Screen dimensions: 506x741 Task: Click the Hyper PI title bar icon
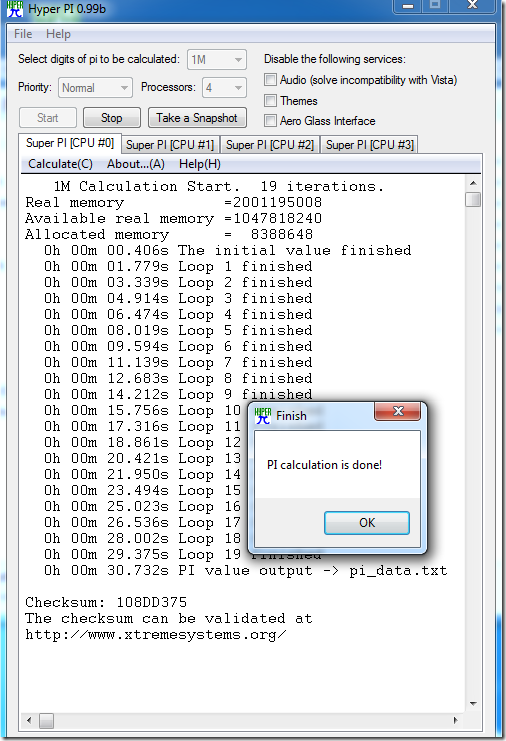point(15,9)
